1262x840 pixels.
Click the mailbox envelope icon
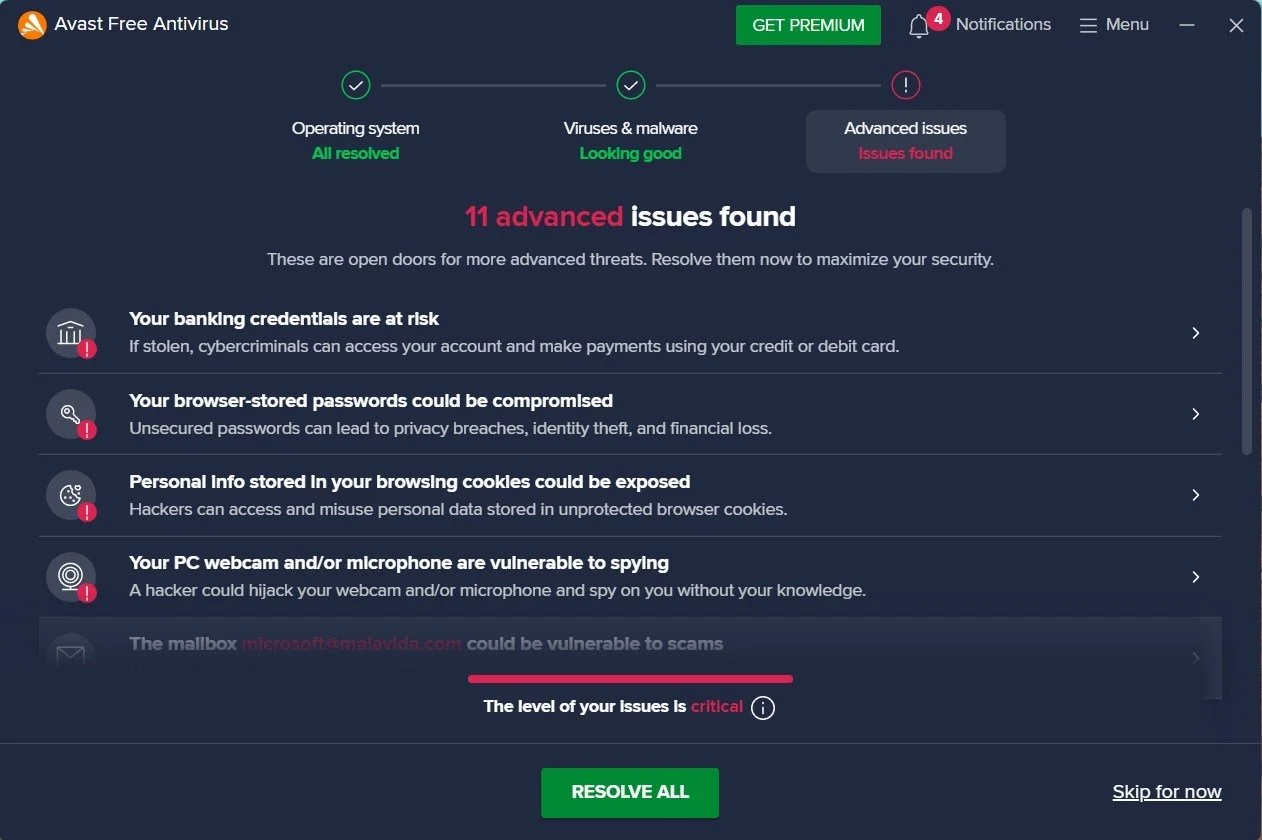point(69,655)
